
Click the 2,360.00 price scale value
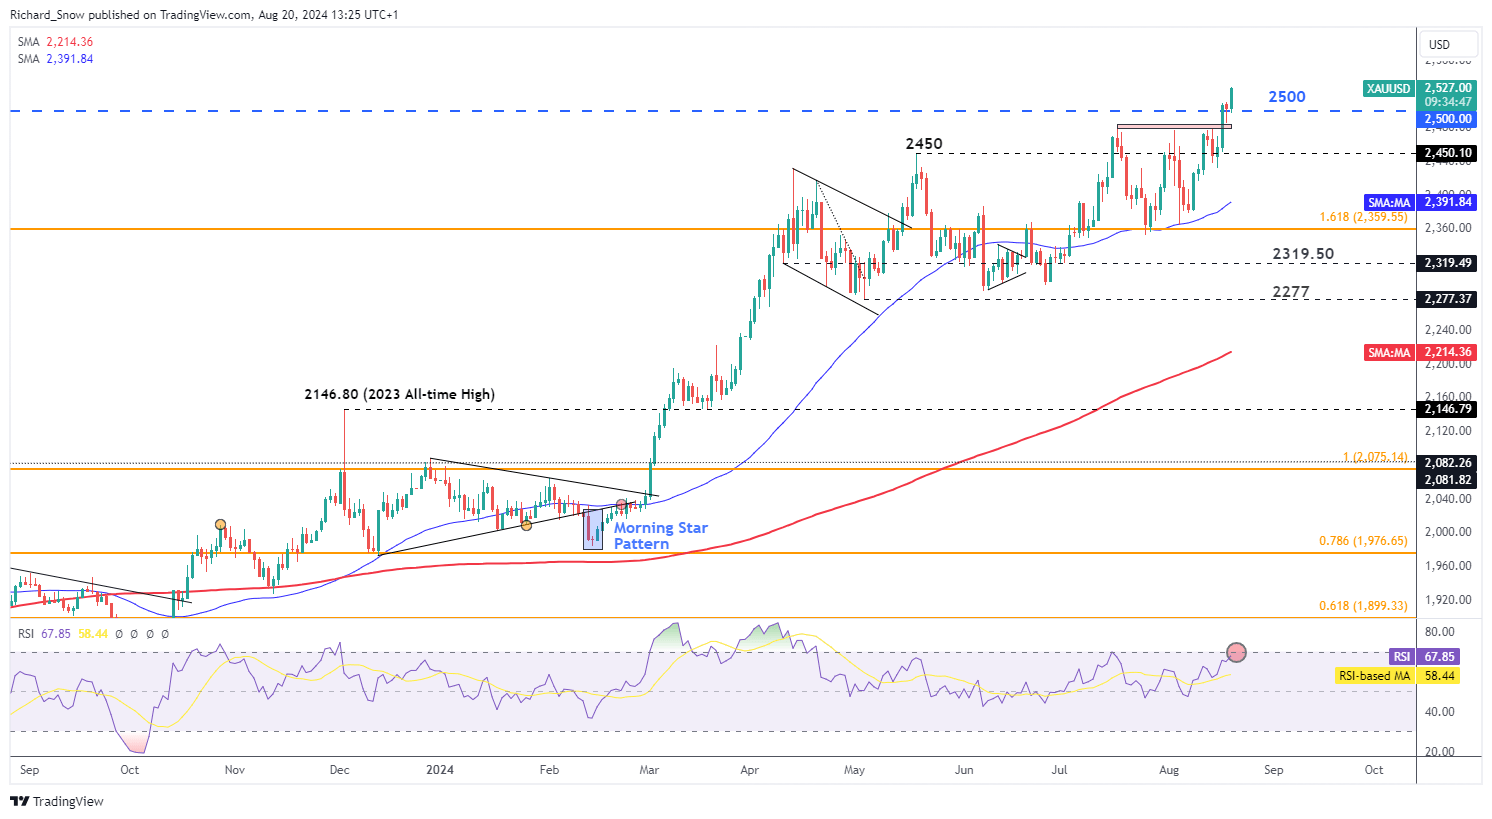1448,228
